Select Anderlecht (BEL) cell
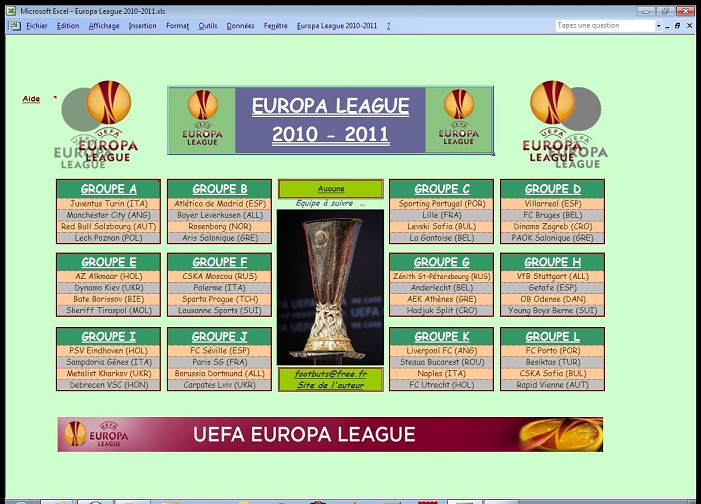 tap(442, 288)
